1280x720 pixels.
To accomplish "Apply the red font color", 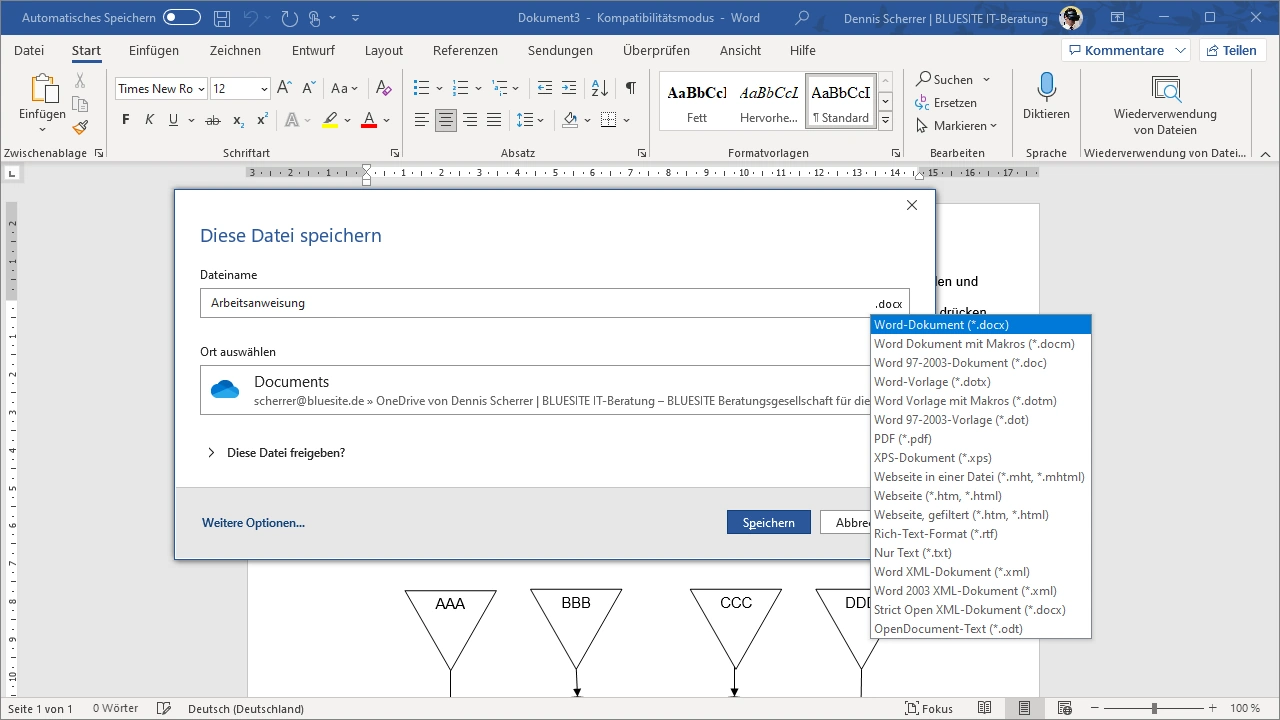I will tap(368, 120).
